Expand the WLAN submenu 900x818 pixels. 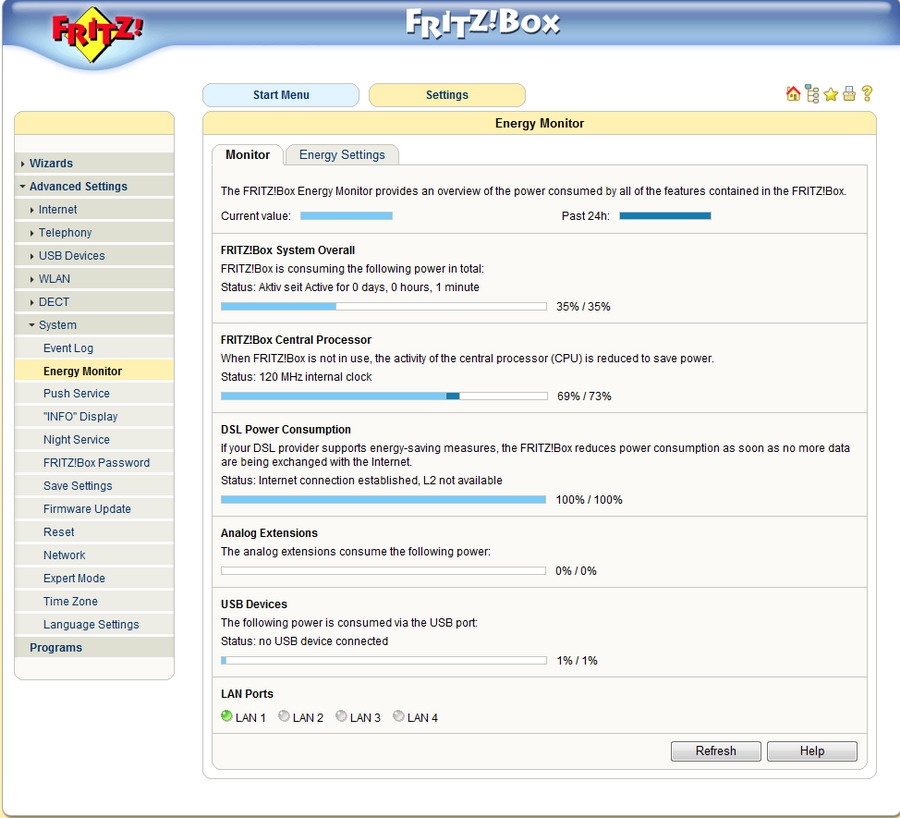click(54, 279)
